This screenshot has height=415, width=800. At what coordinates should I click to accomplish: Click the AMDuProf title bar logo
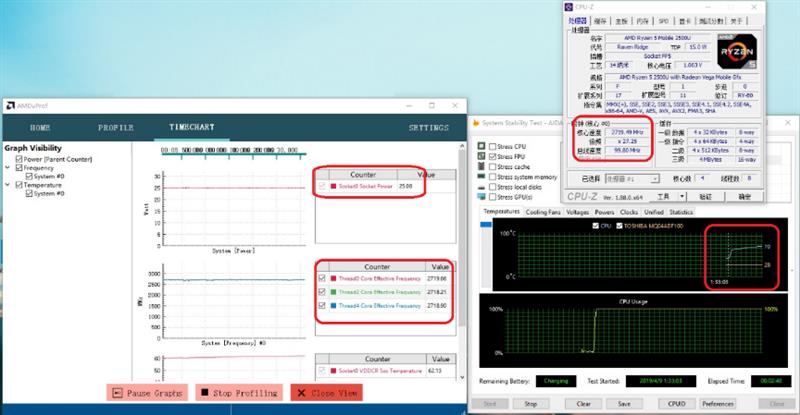[x=8, y=104]
